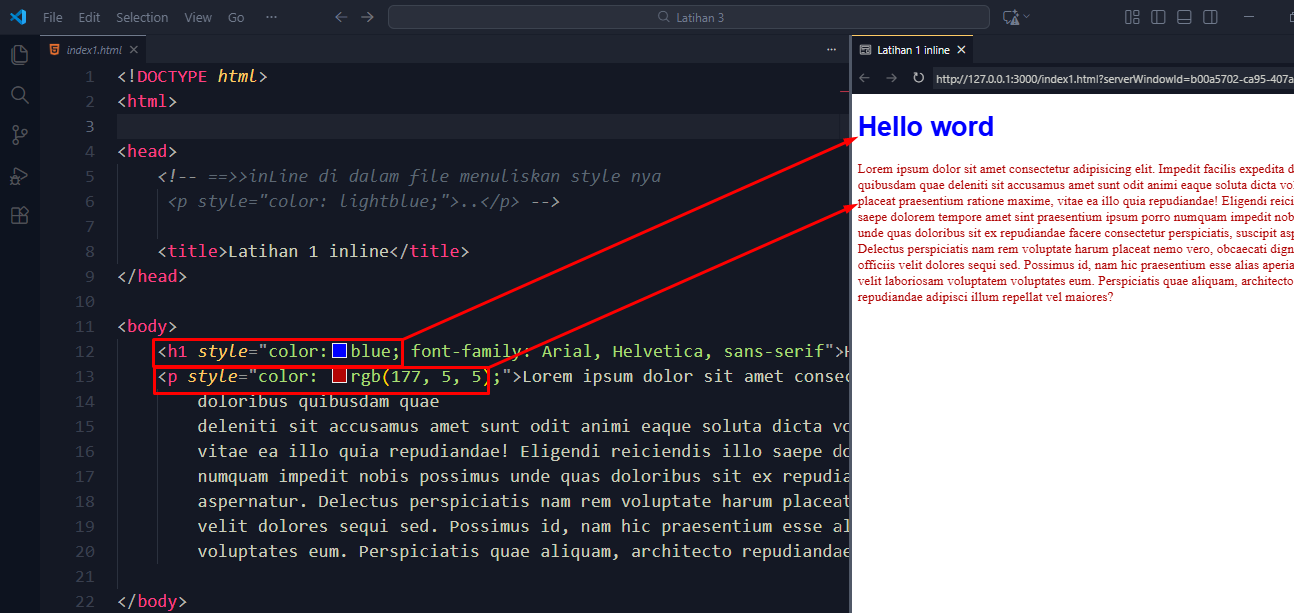Open the Source Control view
The height and width of the screenshot is (613, 1294).
pyautogui.click(x=19, y=135)
